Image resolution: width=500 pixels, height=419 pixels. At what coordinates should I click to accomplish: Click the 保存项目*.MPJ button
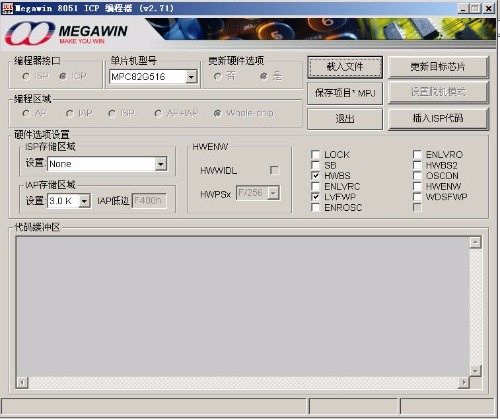click(345, 93)
